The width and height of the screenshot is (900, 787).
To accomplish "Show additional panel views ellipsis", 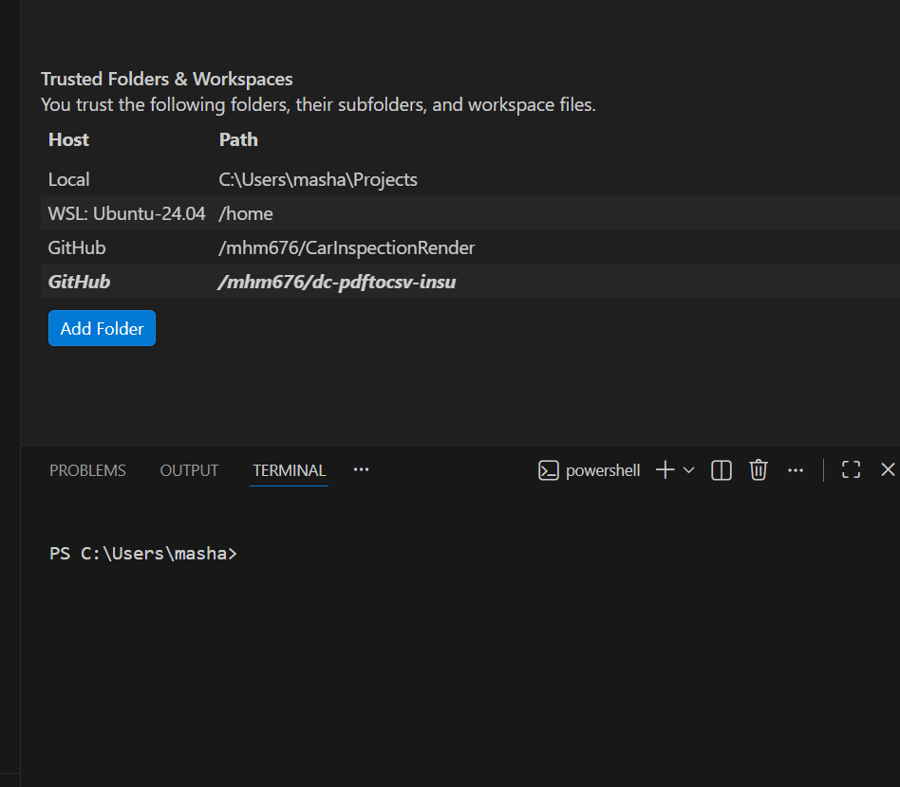I will click(361, 470).
